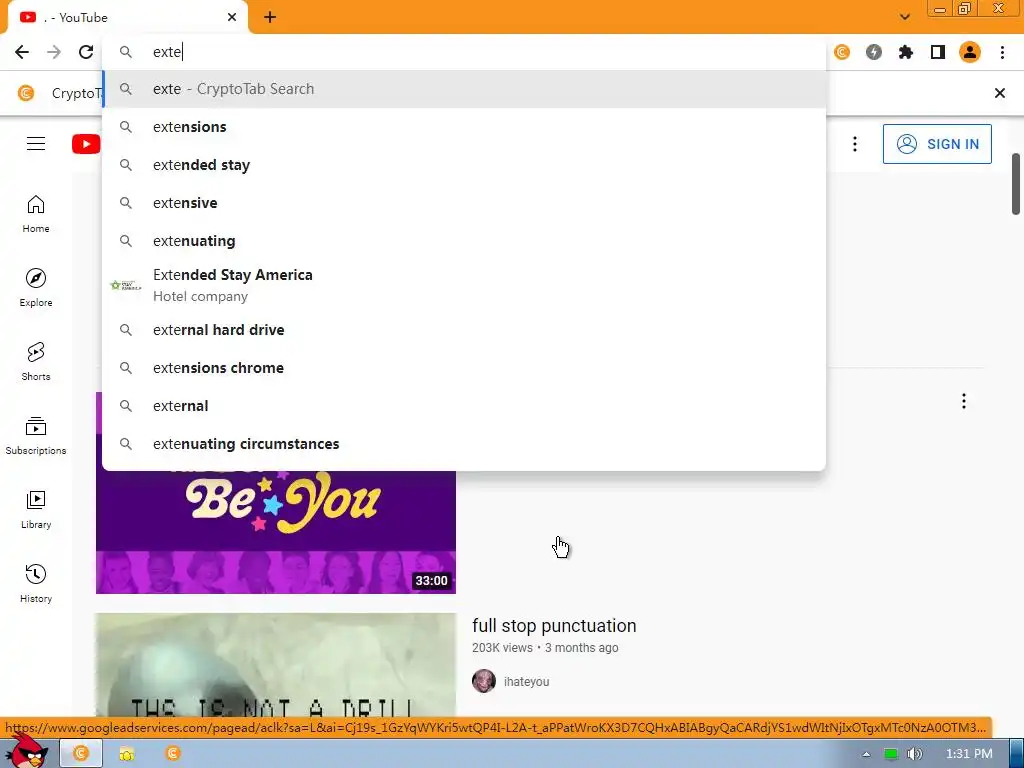Open Subscriptions in YouTube sidebar
Viewport: 1024px width, 768px height.
tap(36, 436)
